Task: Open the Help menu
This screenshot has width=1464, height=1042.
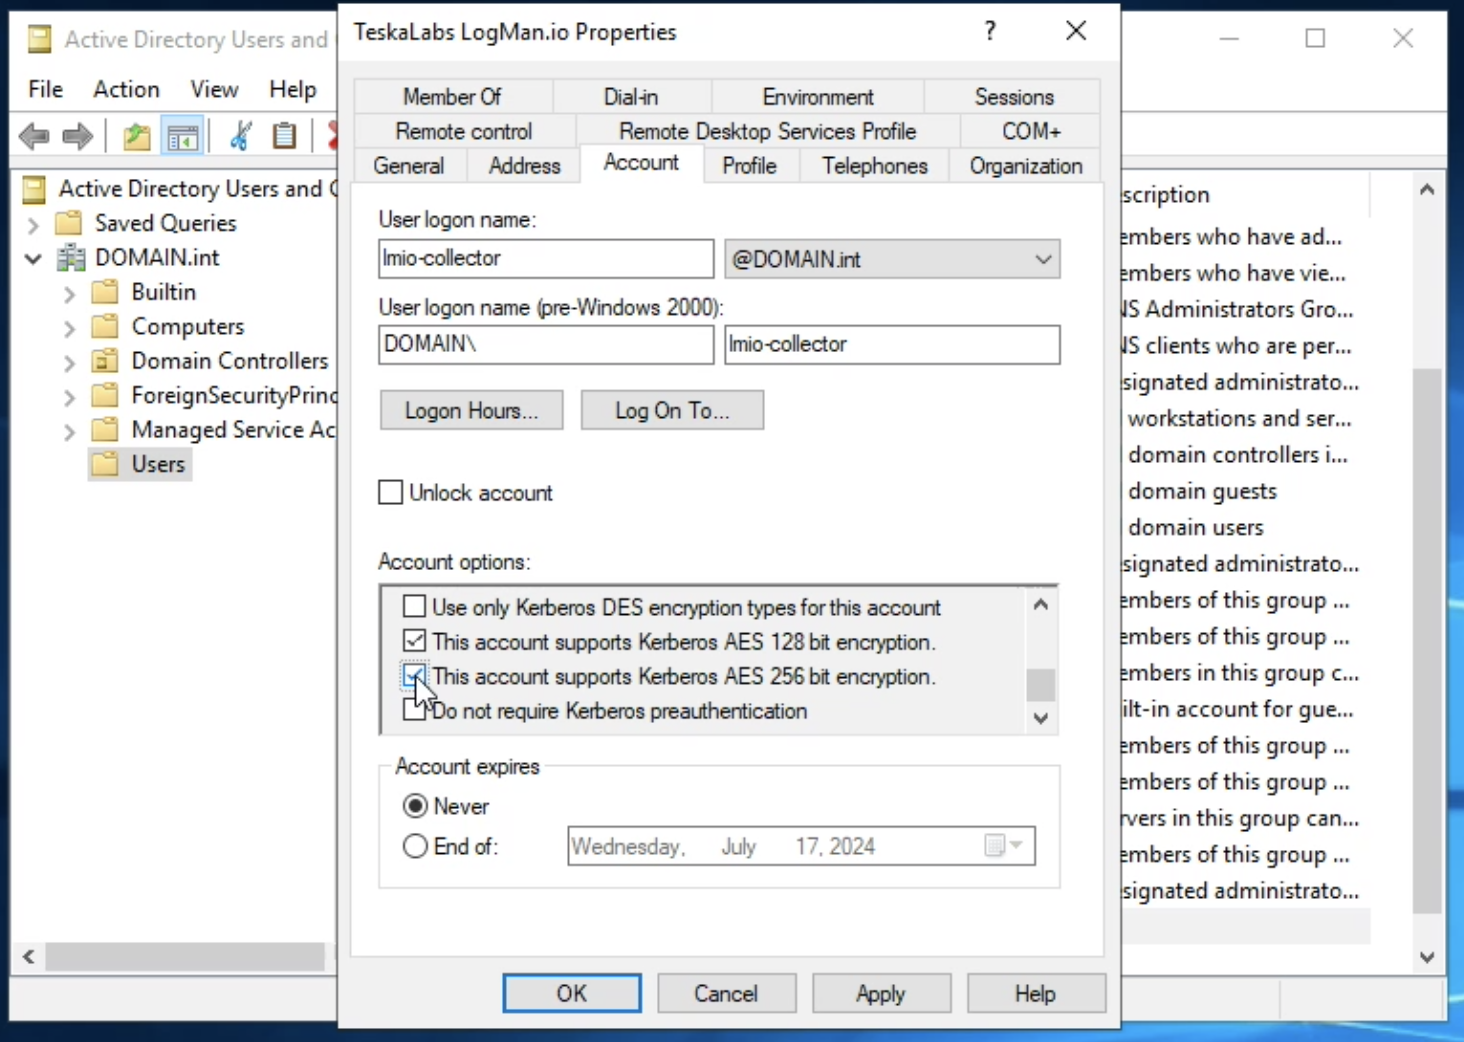Action: [292, 89]
